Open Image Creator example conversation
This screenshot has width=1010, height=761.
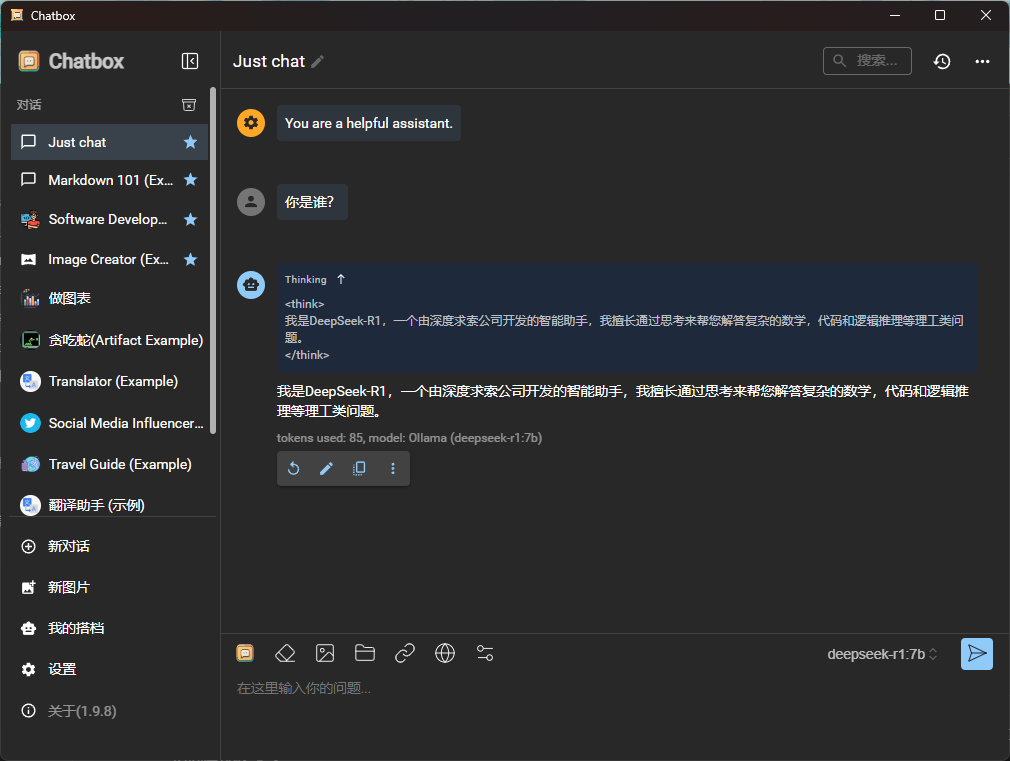pyautogui.click(x=110, y=260)
